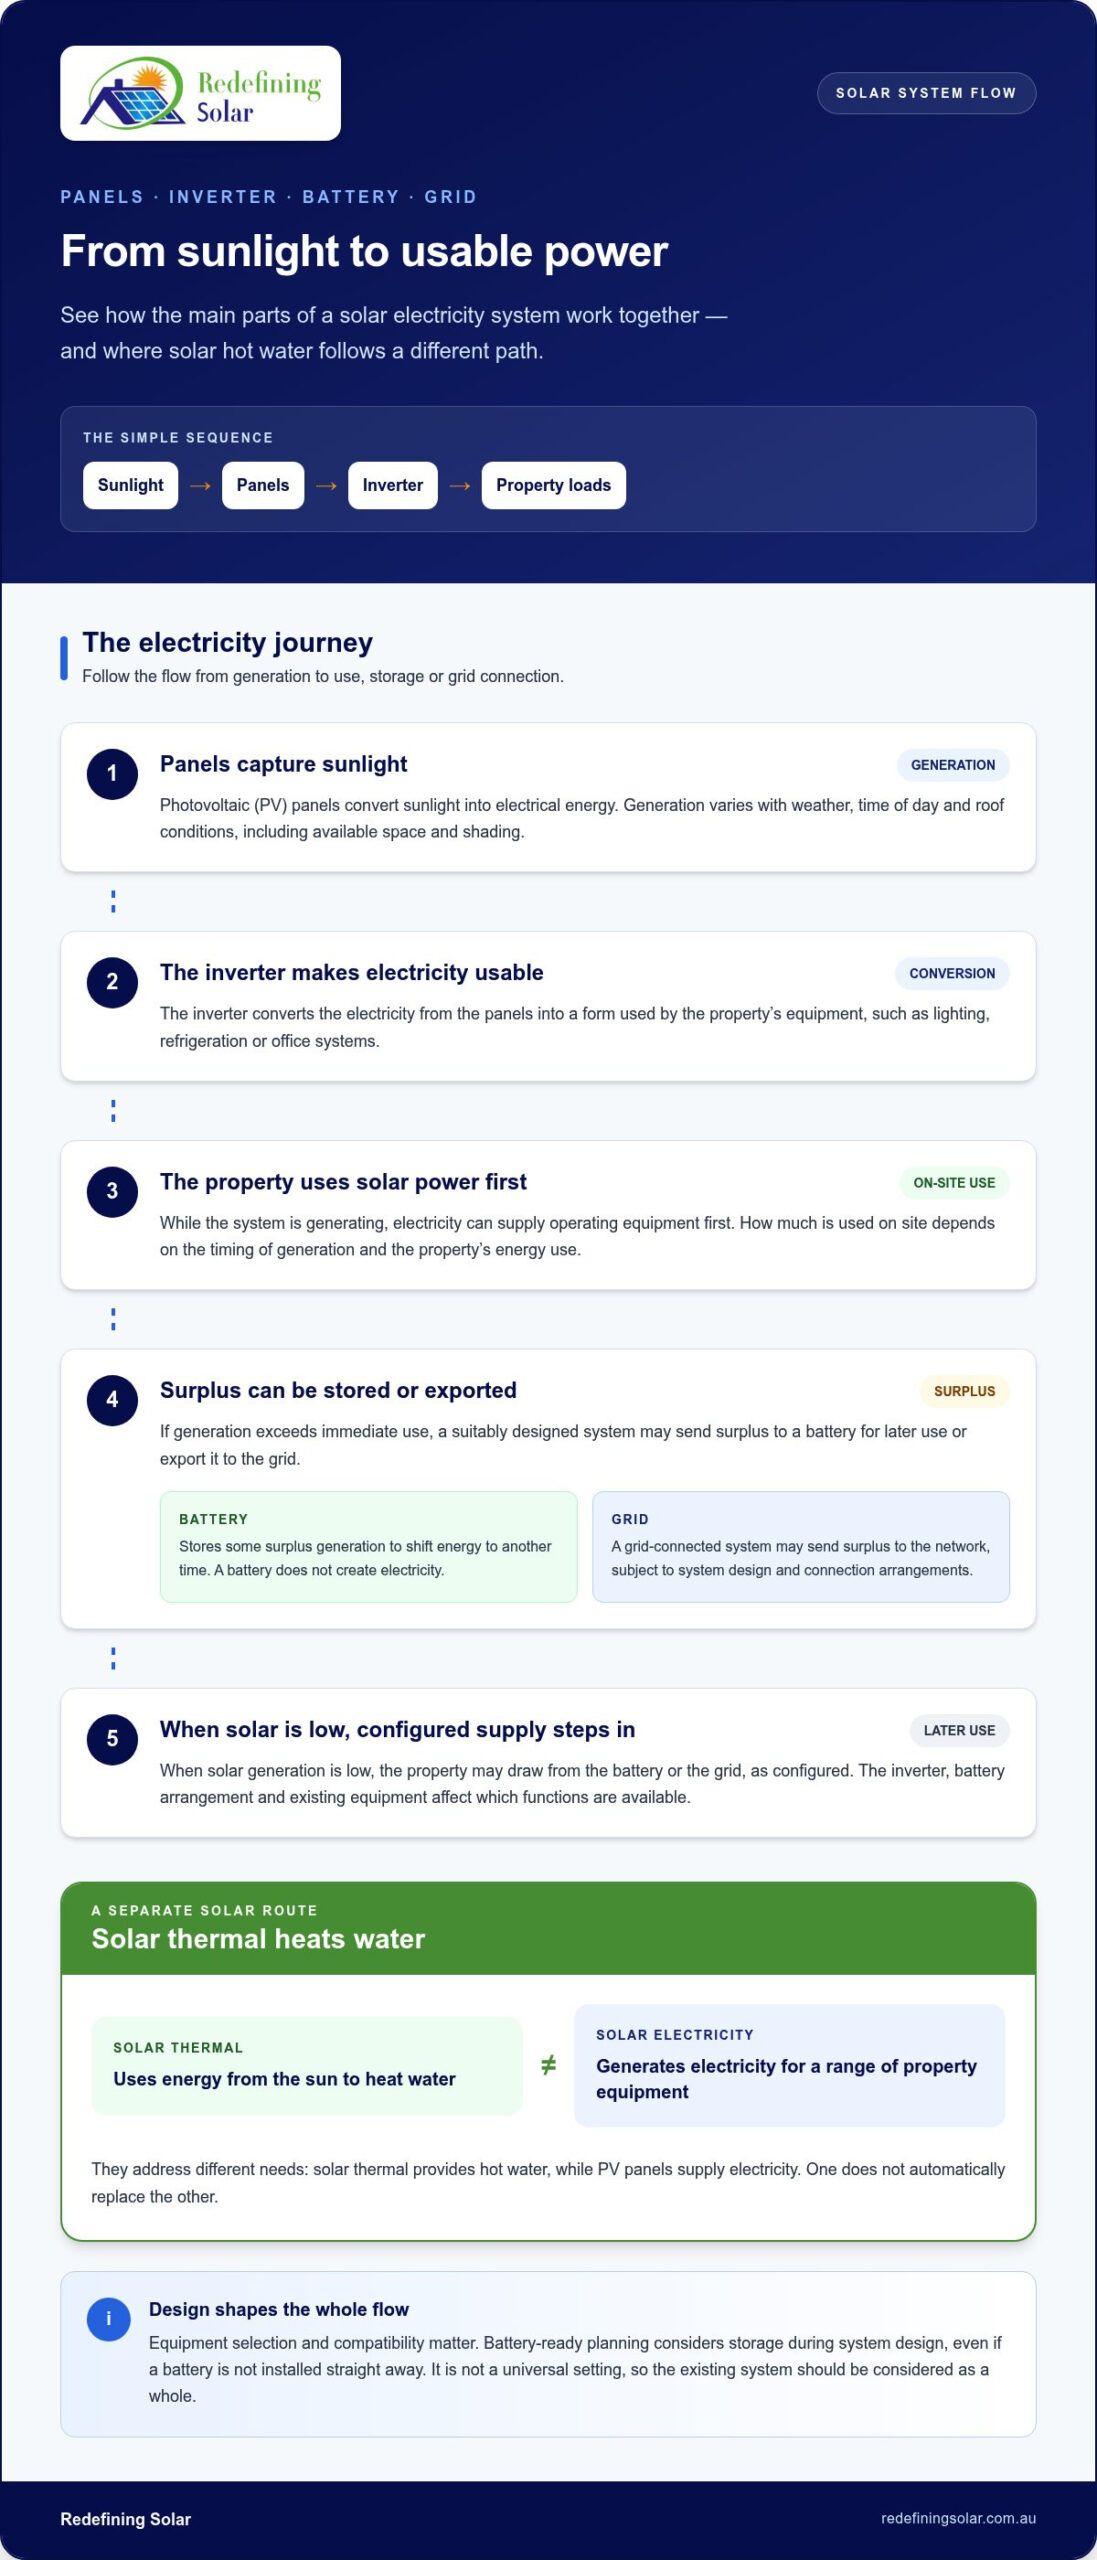
Task: Click the Generation tag
Action: (x=952, y=765)
